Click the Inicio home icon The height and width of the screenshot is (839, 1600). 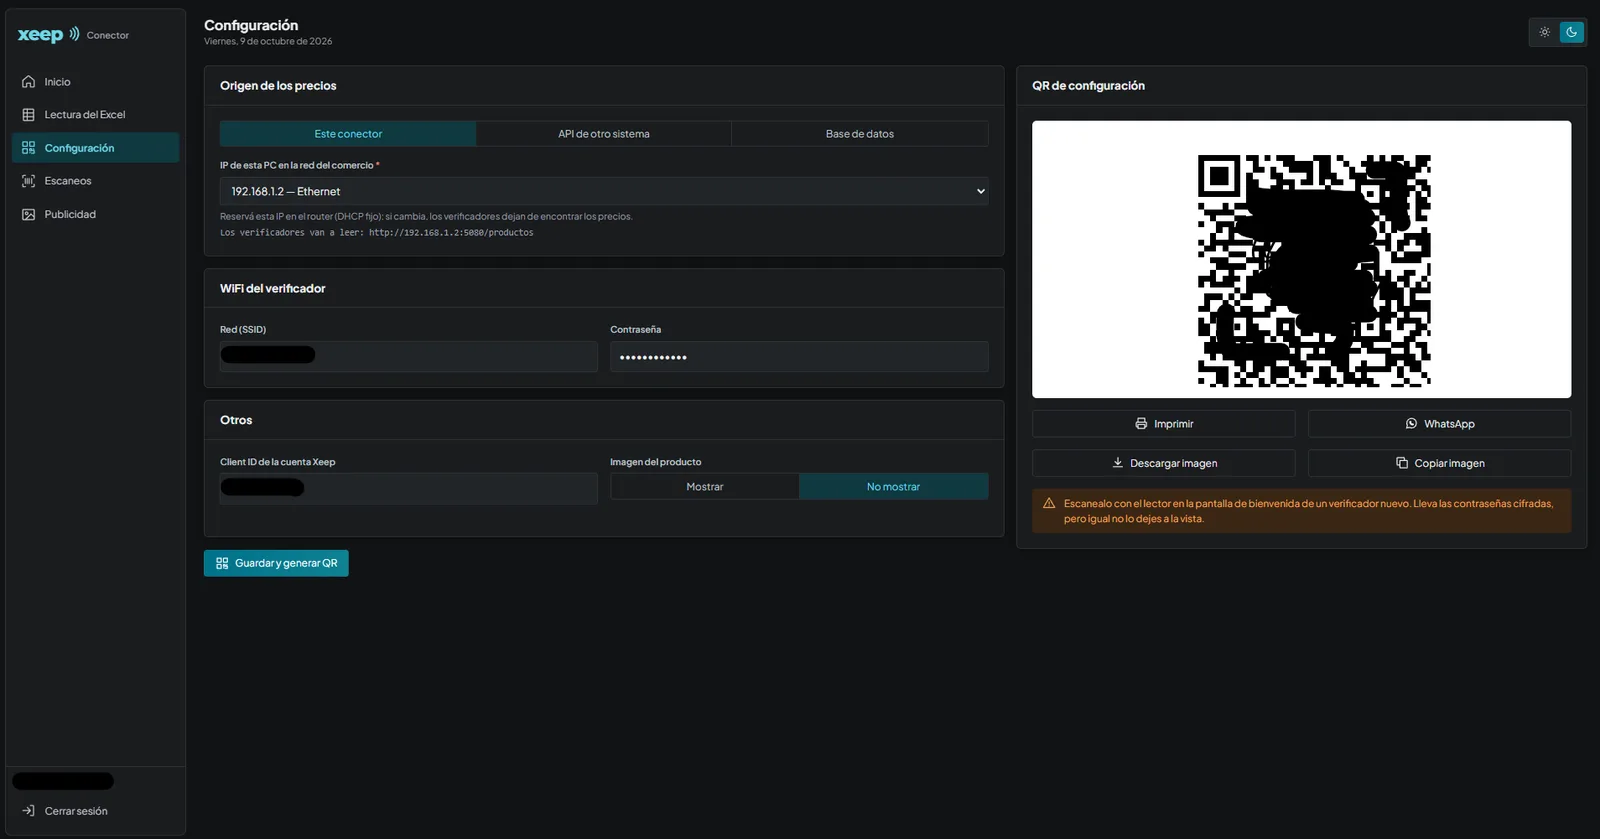point(28,82)
